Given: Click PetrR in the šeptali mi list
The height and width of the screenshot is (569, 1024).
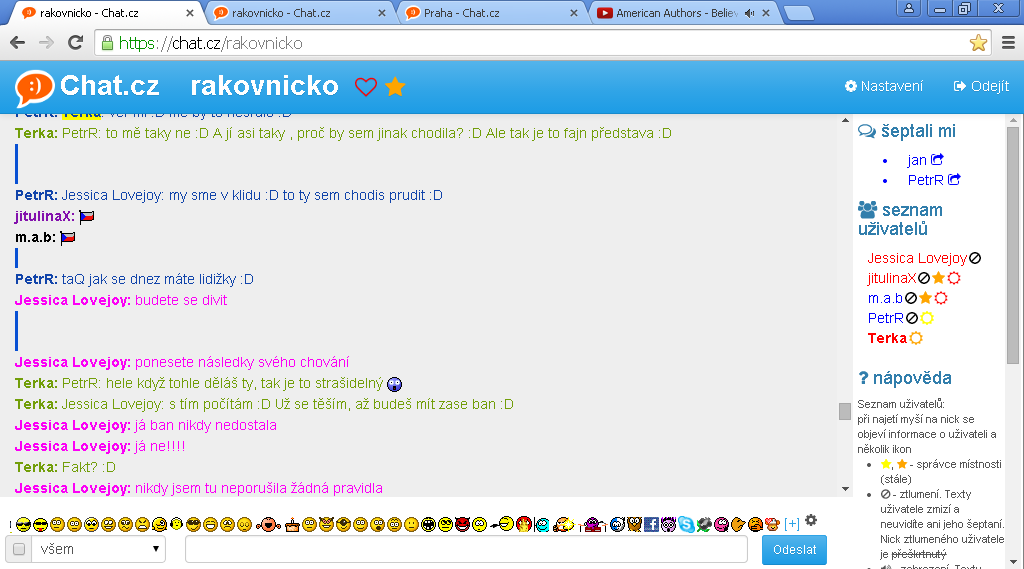Looking at the screenshot, I should click(x=925, y=180).
